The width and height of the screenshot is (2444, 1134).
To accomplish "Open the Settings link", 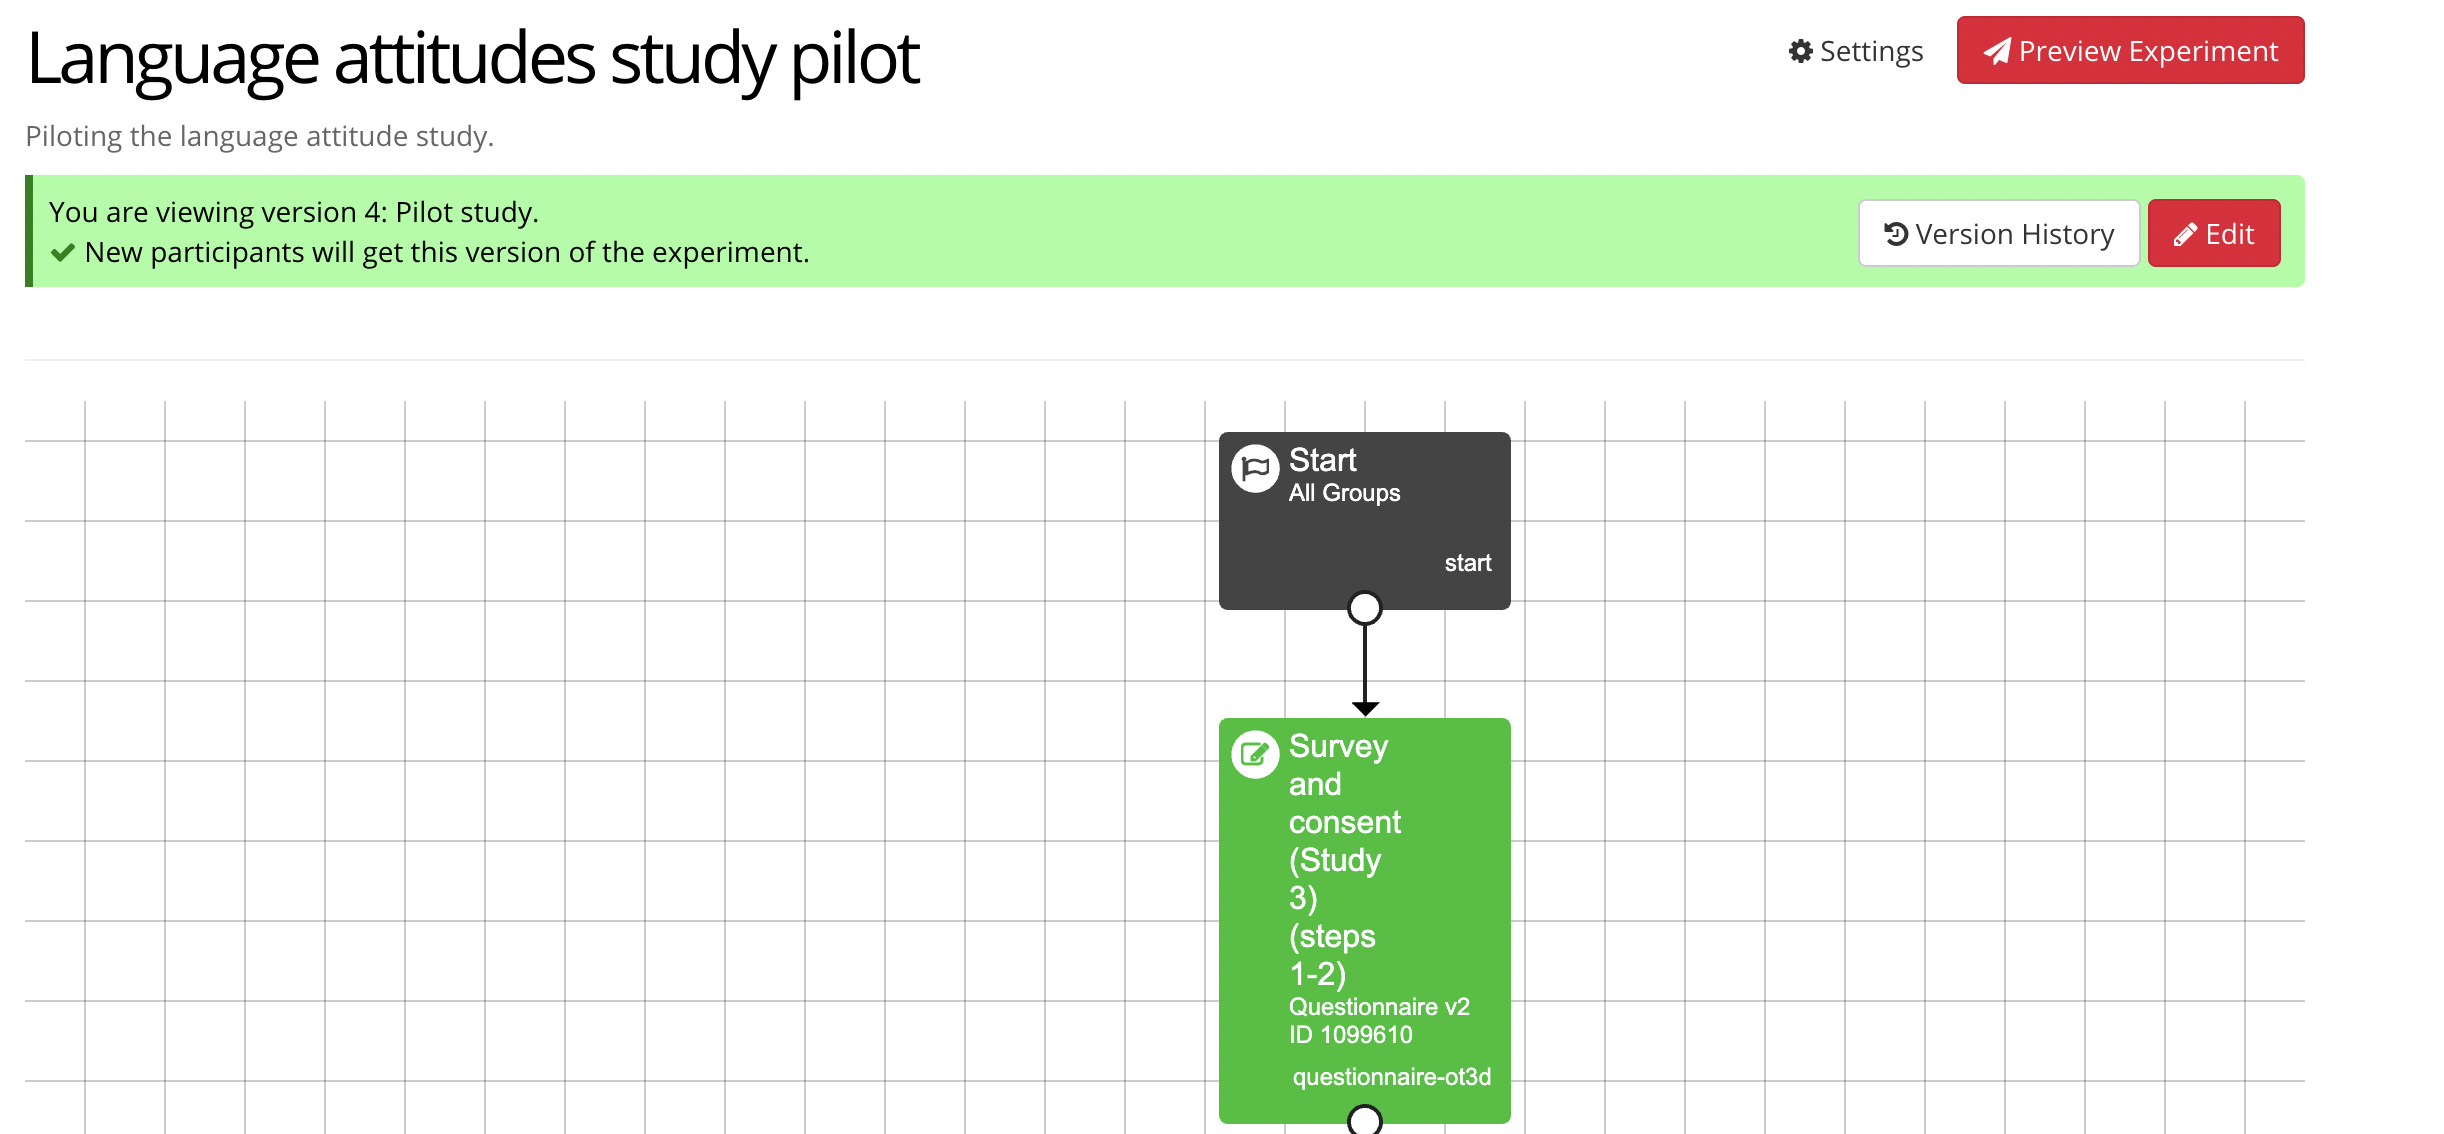I will tap(1870, 51).
